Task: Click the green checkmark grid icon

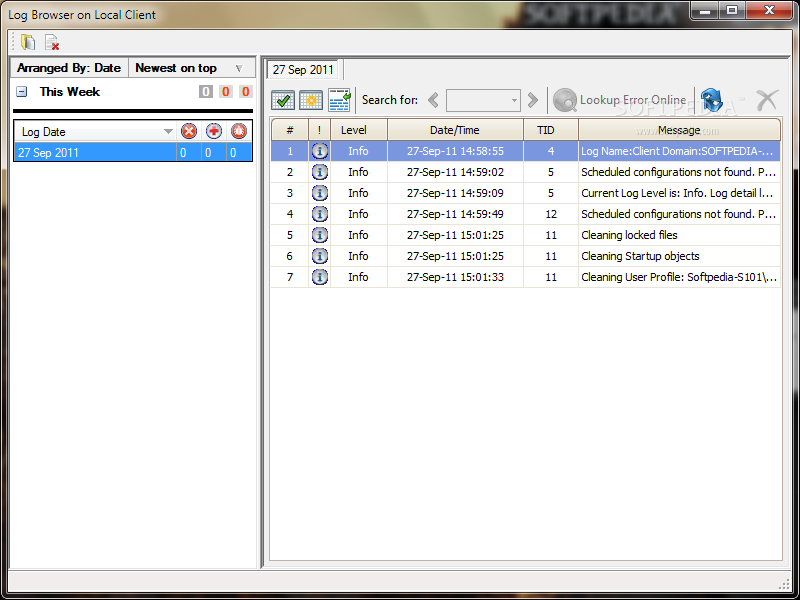Action: [x=283, y=100]
